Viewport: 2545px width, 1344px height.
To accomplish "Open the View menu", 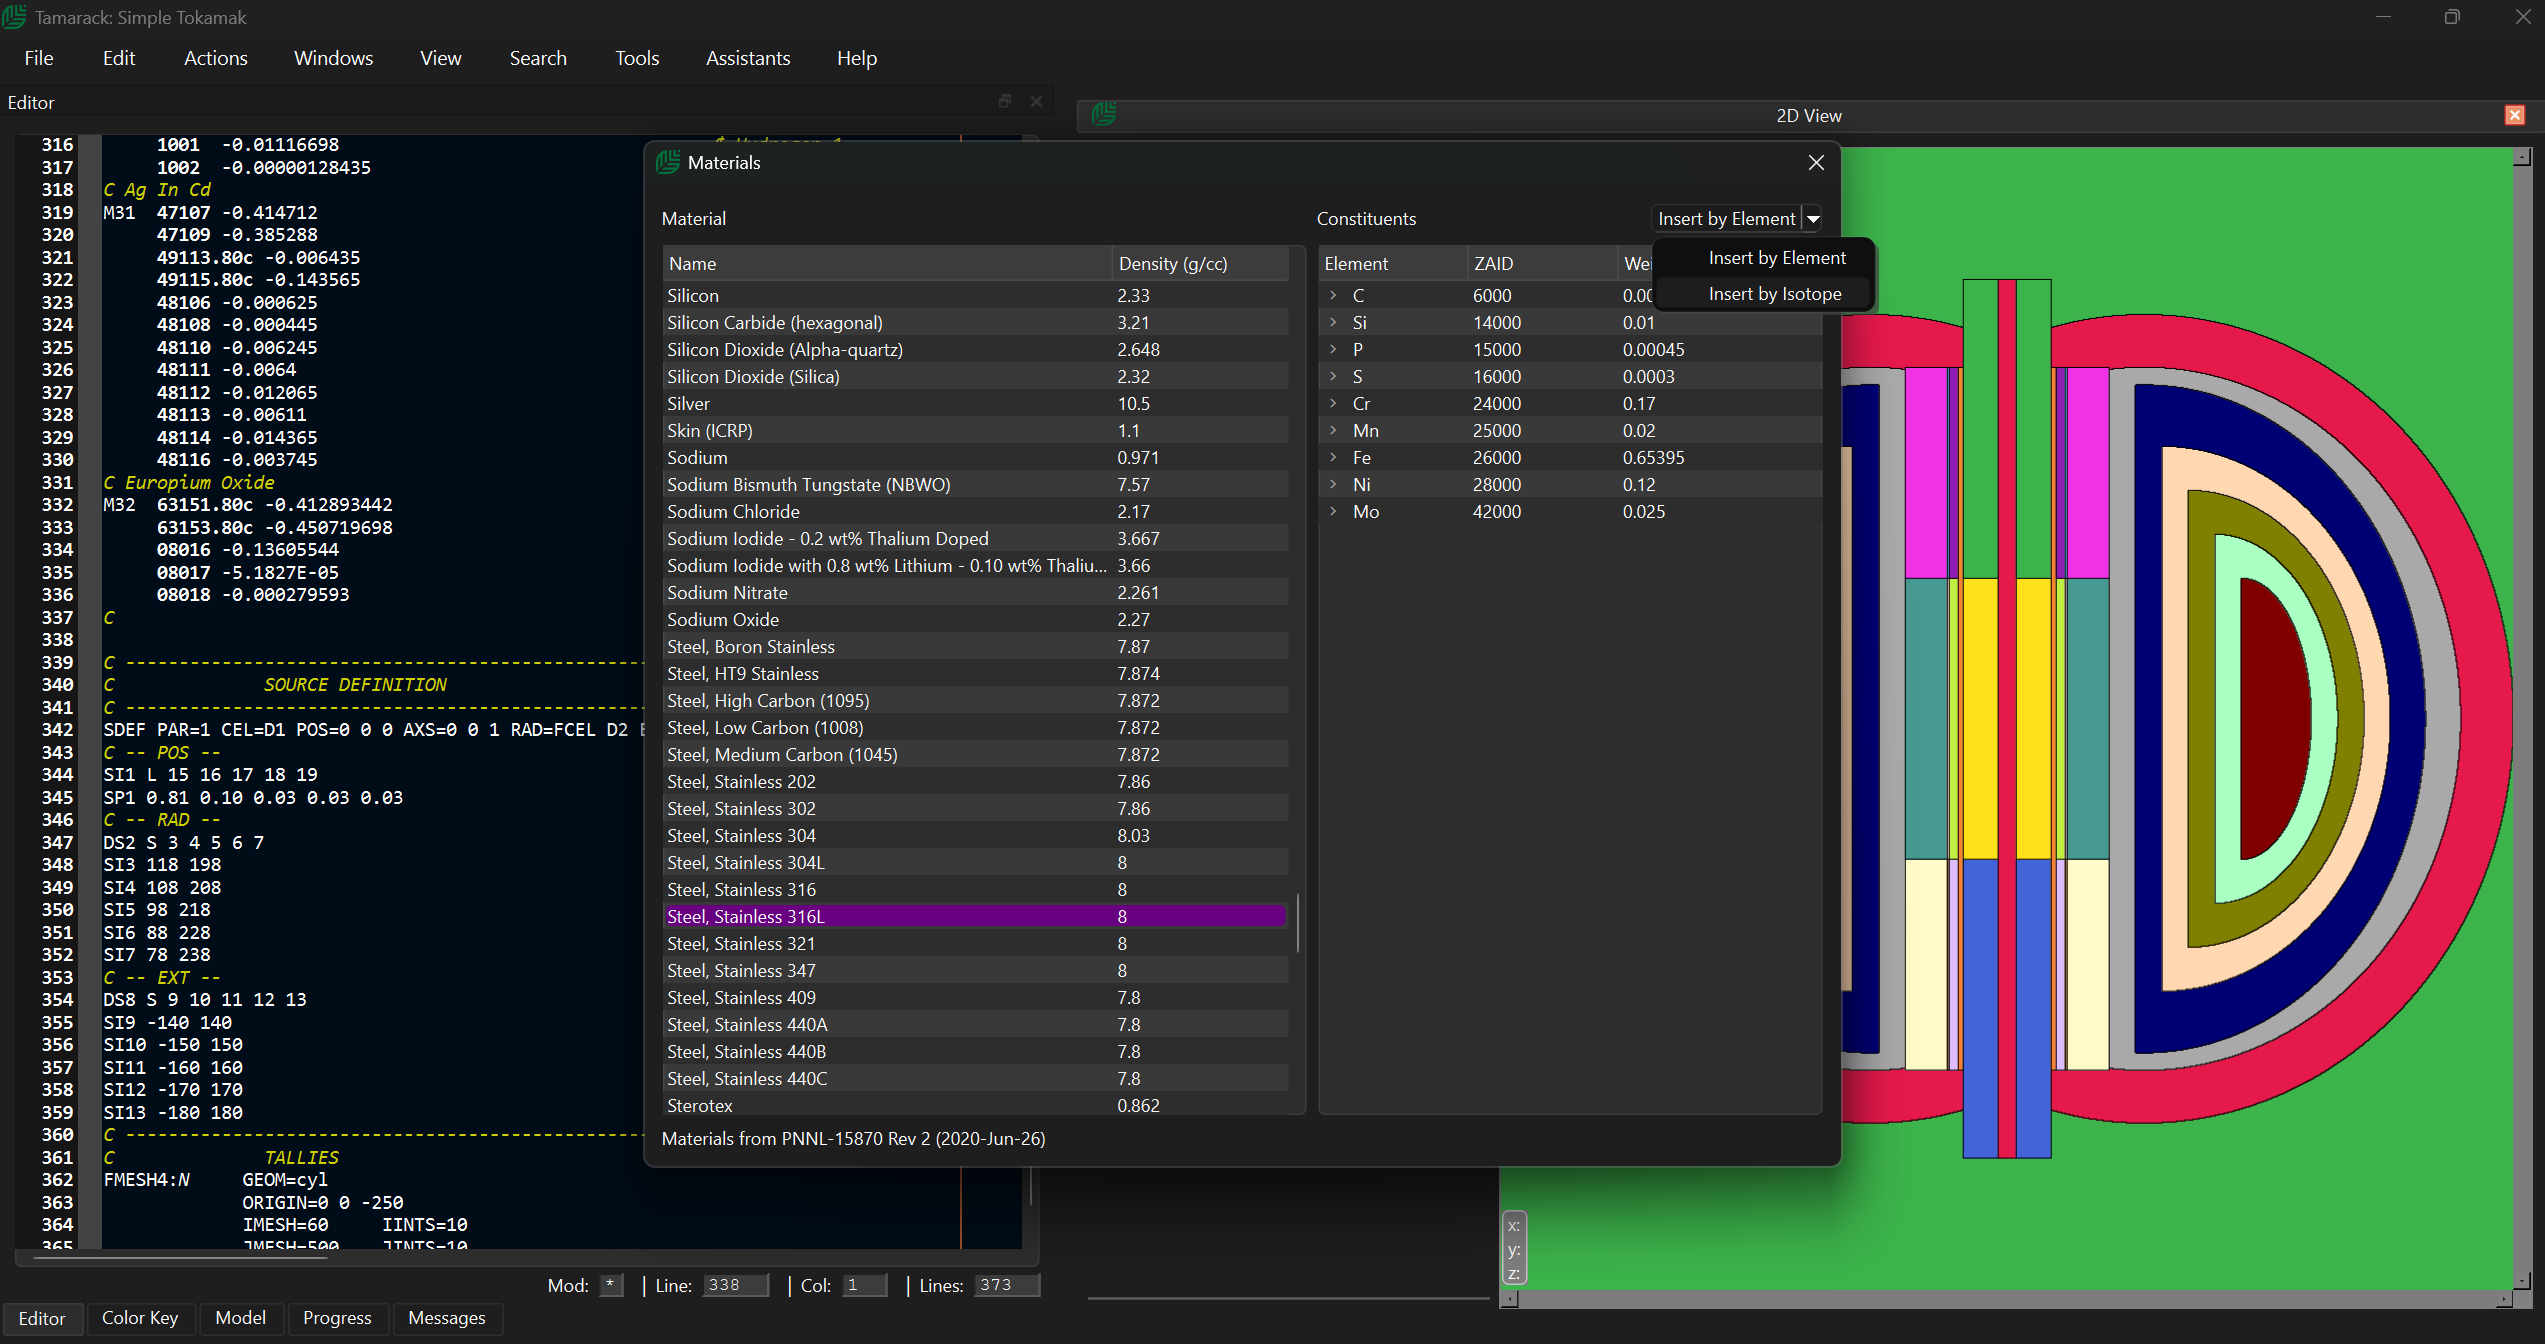I will pyautogui.click(x=441, y=58).
